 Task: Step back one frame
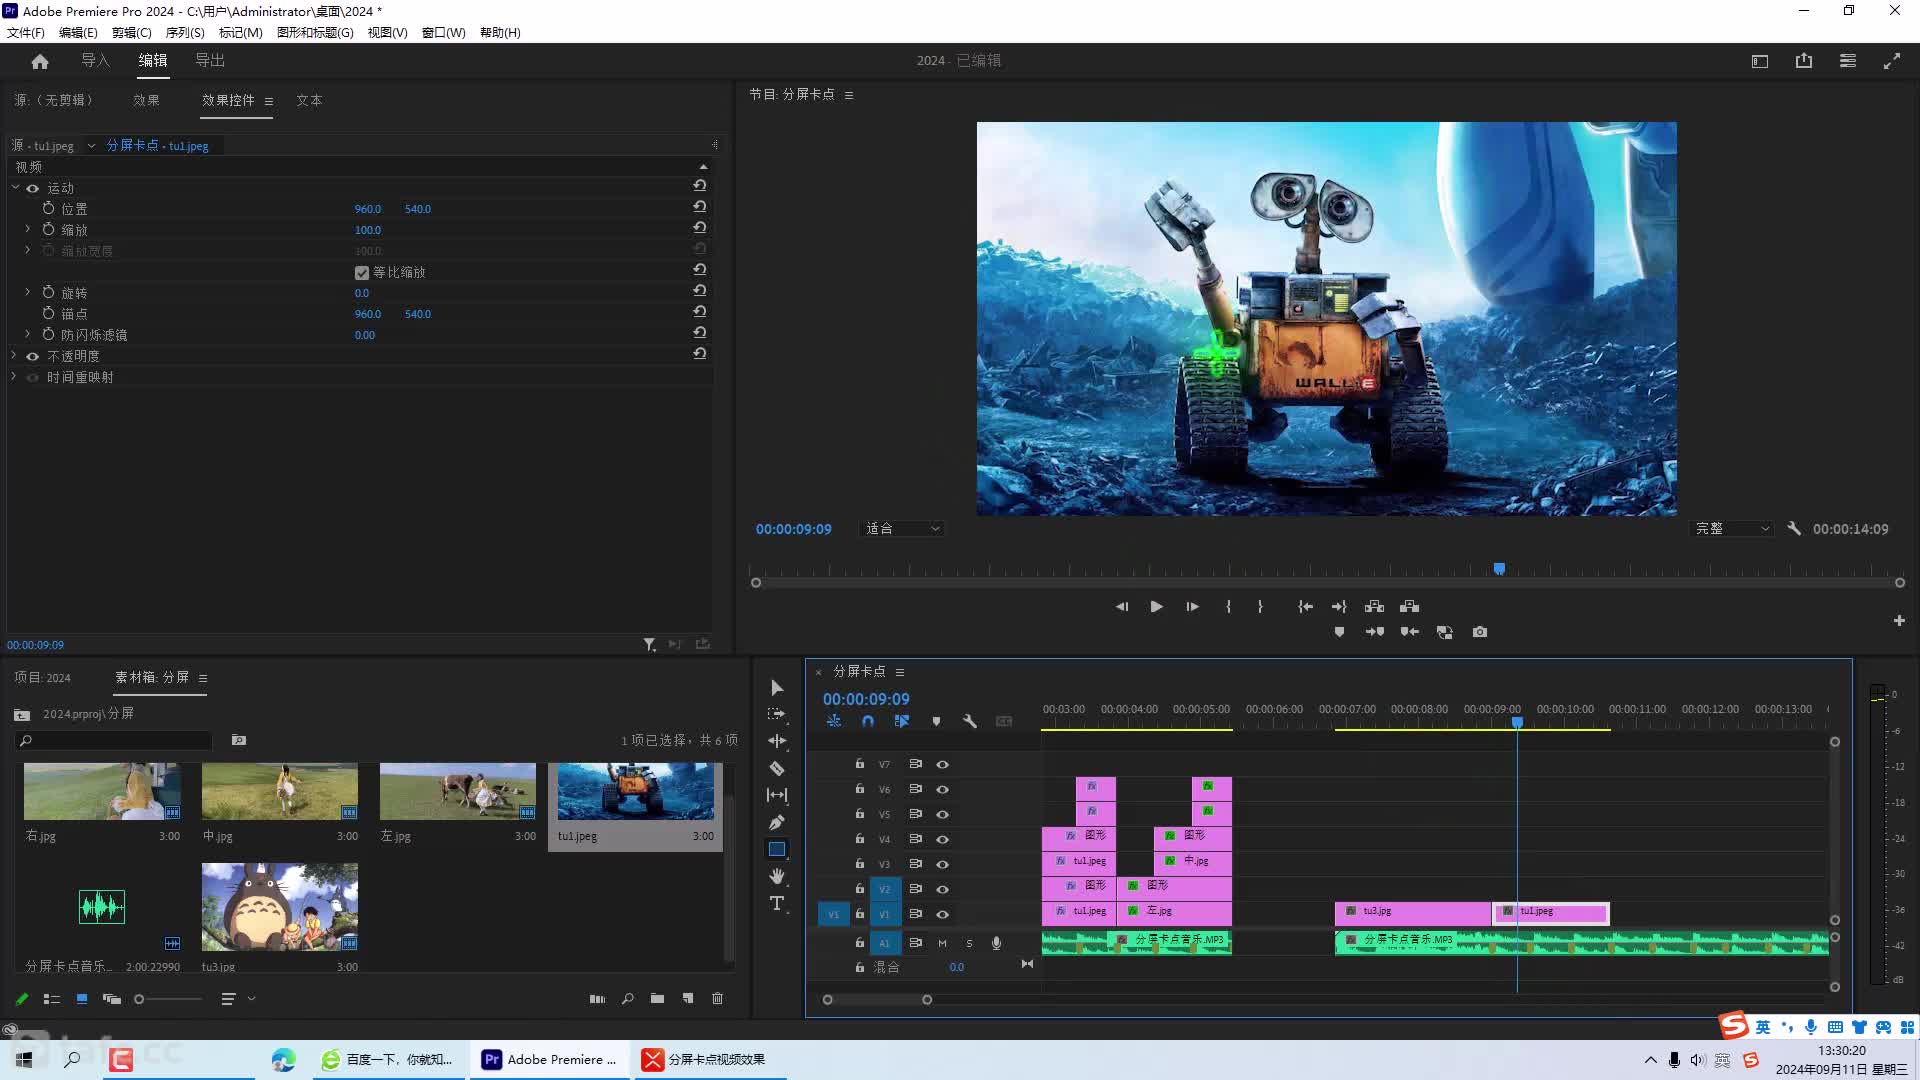pos(1122,606)
